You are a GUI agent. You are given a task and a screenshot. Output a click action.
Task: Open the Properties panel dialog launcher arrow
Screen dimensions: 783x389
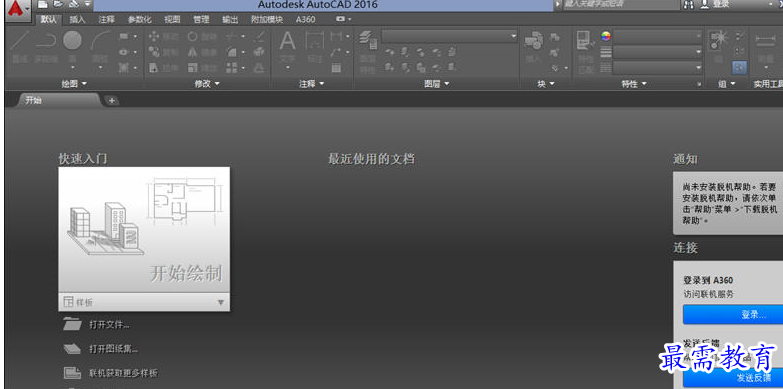699,85
